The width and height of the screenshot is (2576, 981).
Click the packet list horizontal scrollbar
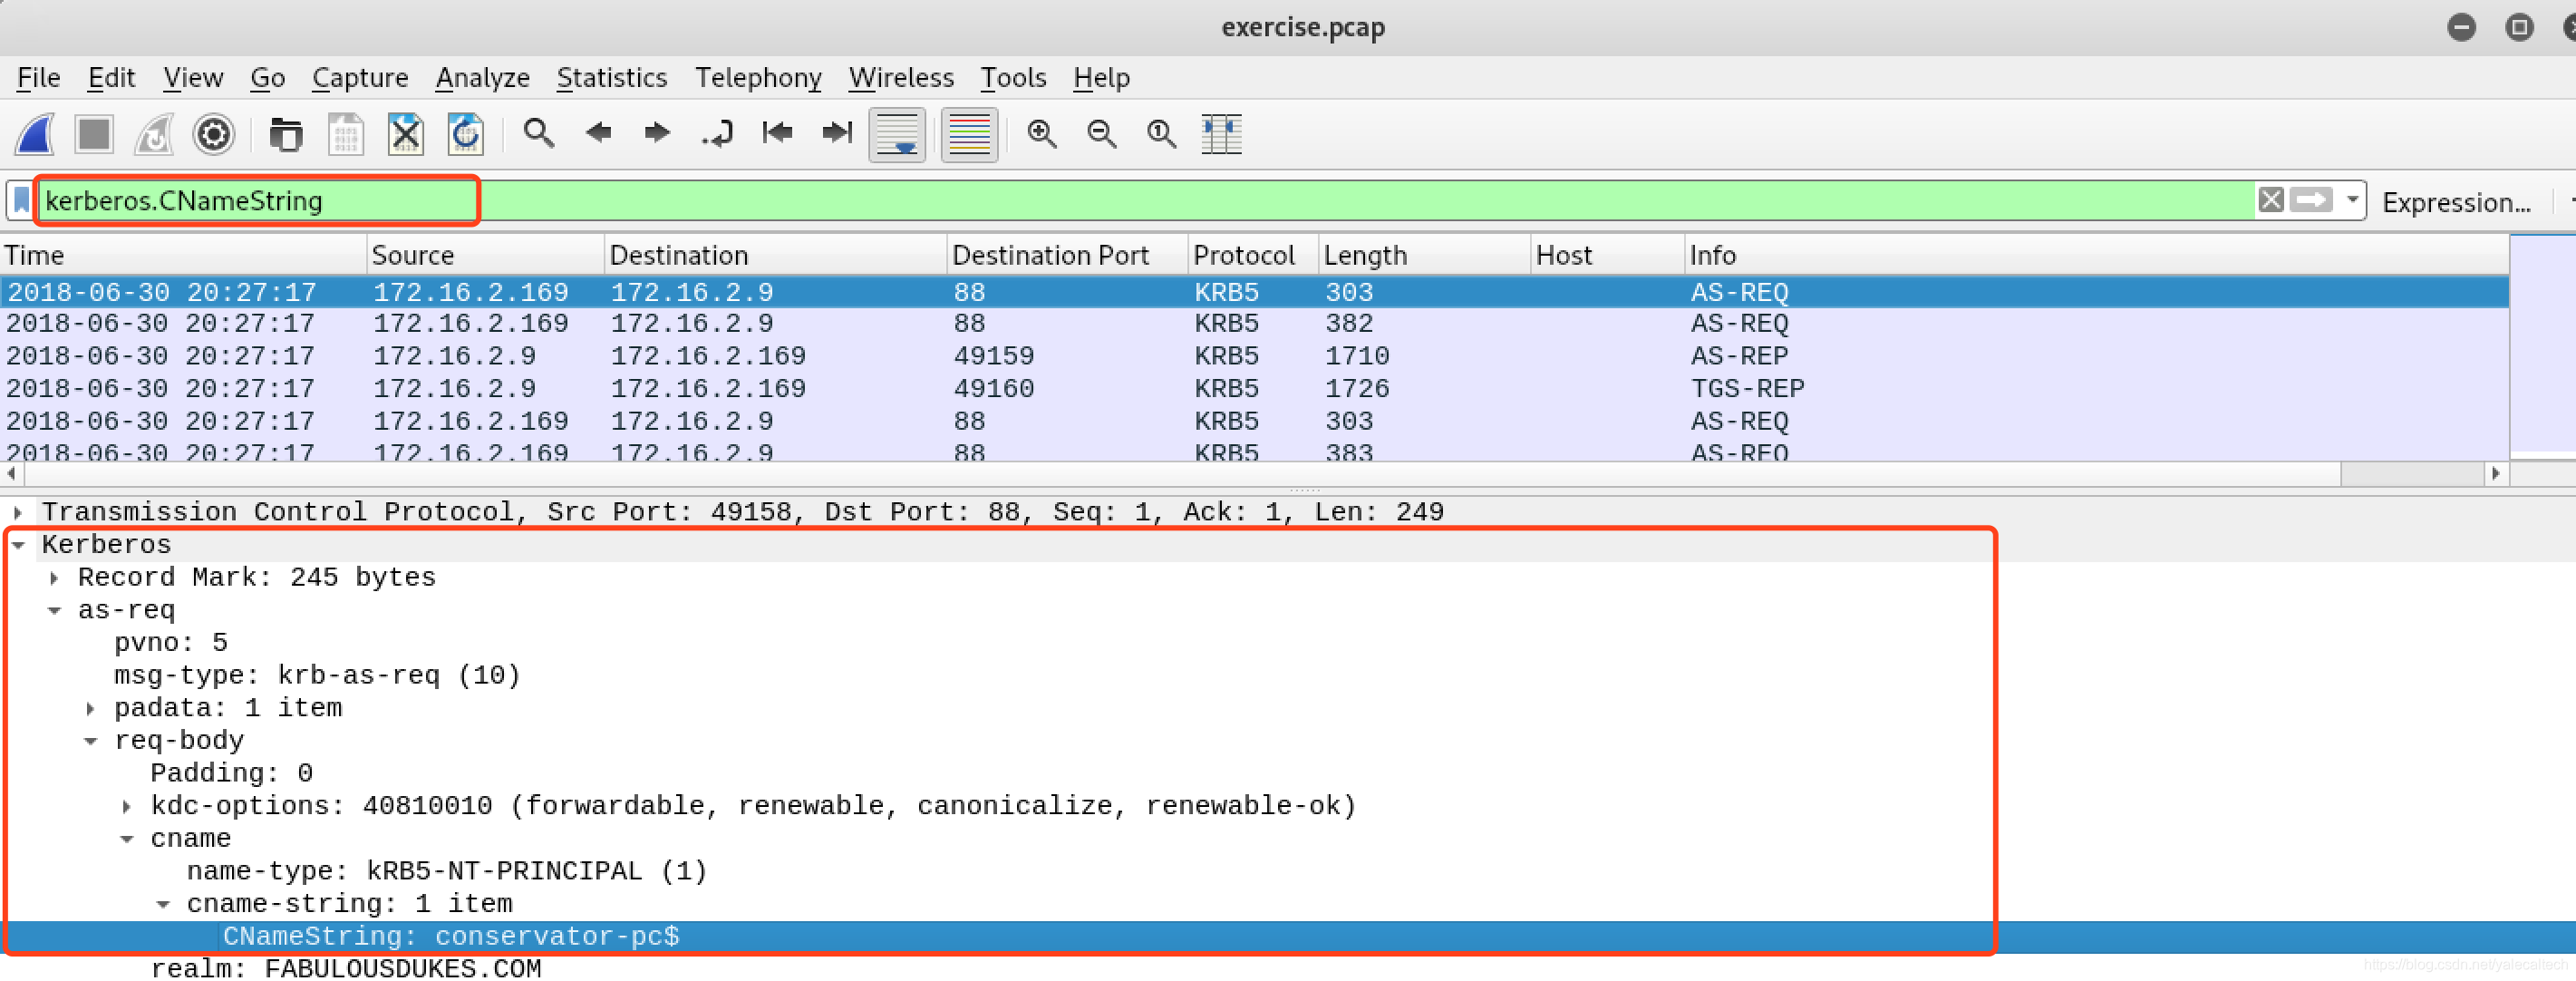coord(1200,474)
